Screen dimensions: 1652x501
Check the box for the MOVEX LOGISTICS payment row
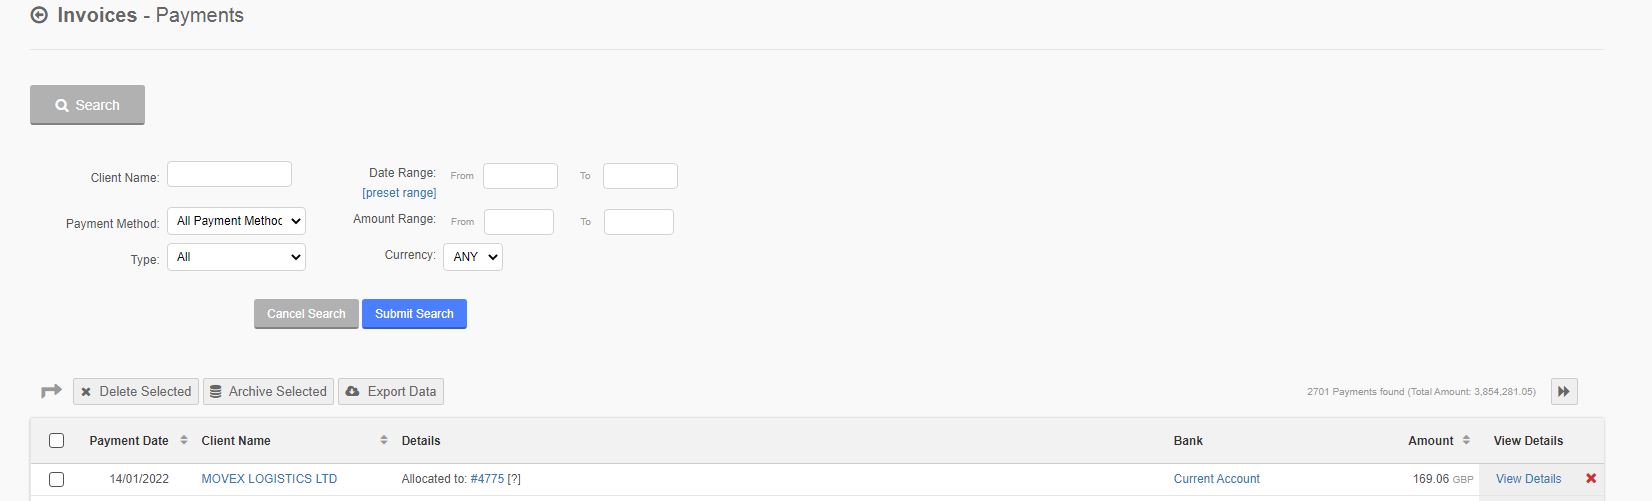coord(57,479)
